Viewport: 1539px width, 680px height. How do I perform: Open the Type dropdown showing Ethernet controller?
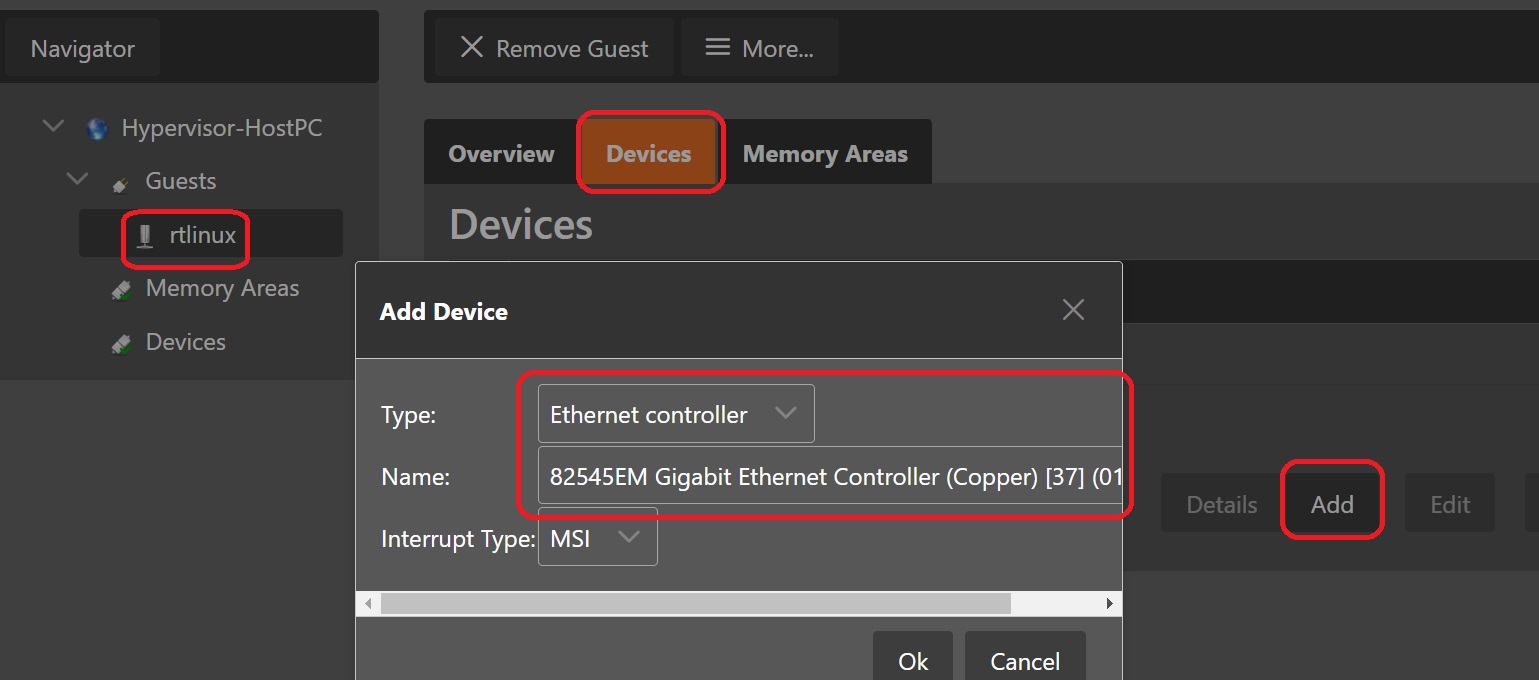676,414
